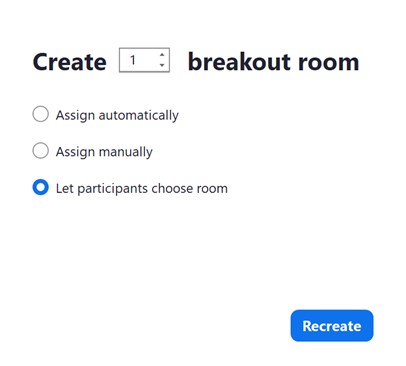Select the Assign automatically radio button
This screenshot has width=406, height=366.
pos(41,114)
